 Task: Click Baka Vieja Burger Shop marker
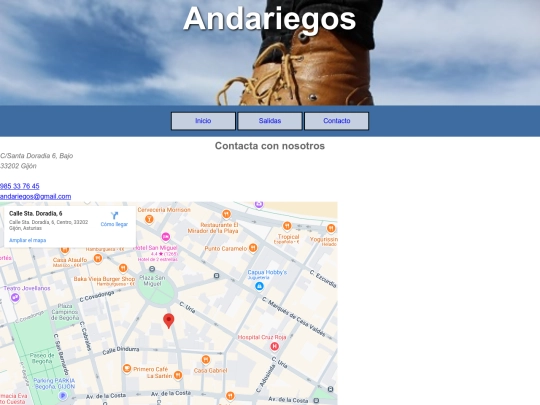click(123, 268)
